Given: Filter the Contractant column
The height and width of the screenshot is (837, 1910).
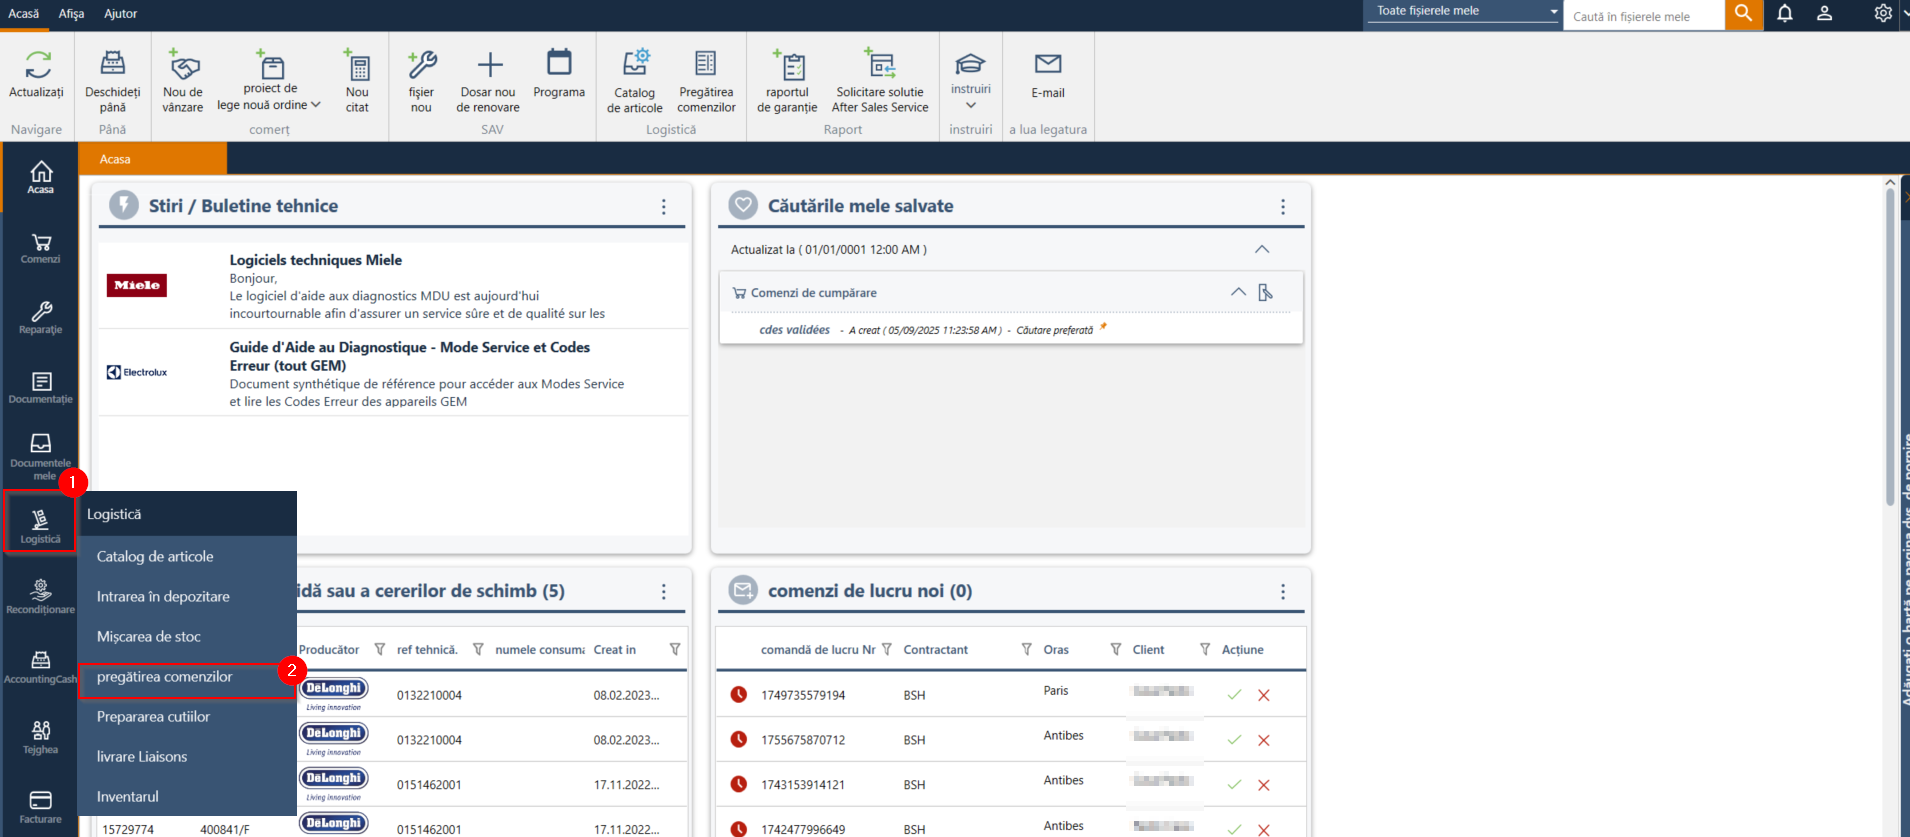Looking at the screenshot, I should pos(1027,649).
